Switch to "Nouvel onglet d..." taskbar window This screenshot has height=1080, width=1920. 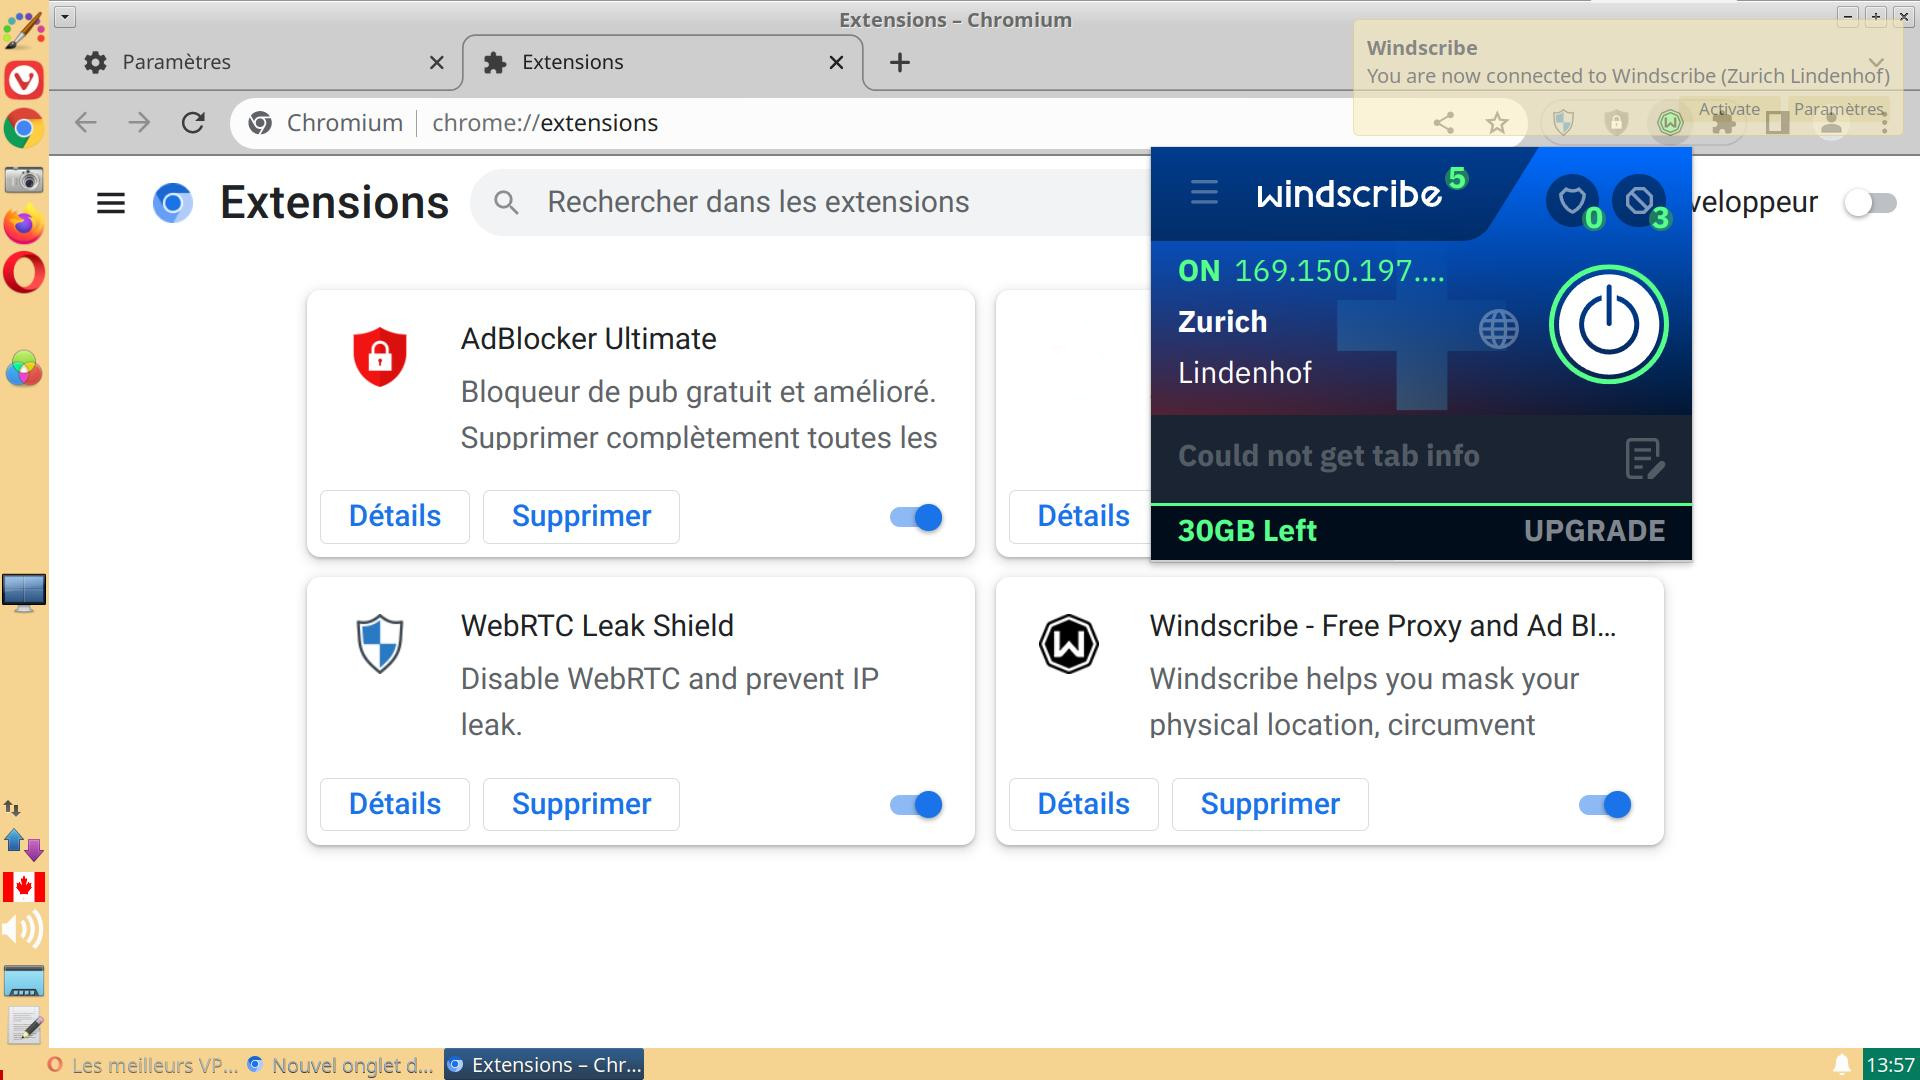(x=341, y=1066)
